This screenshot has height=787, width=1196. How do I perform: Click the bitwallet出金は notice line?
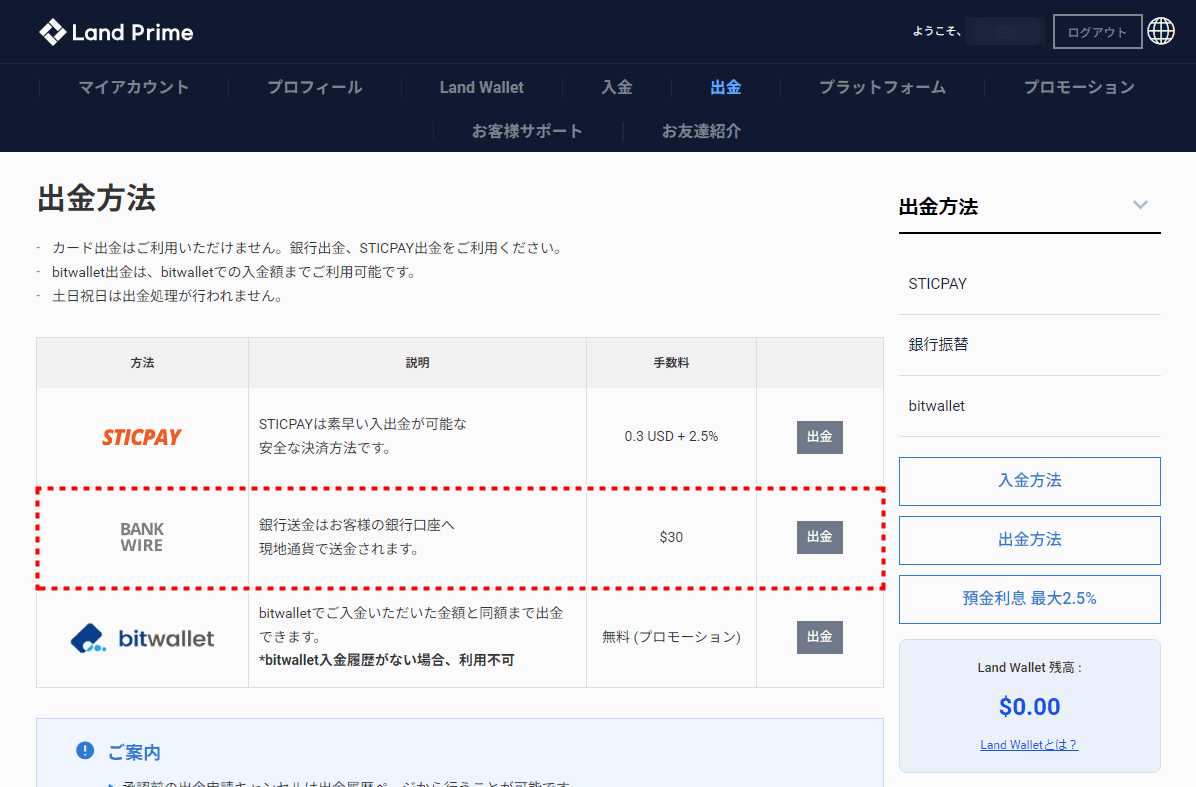[x=235, y=272]
